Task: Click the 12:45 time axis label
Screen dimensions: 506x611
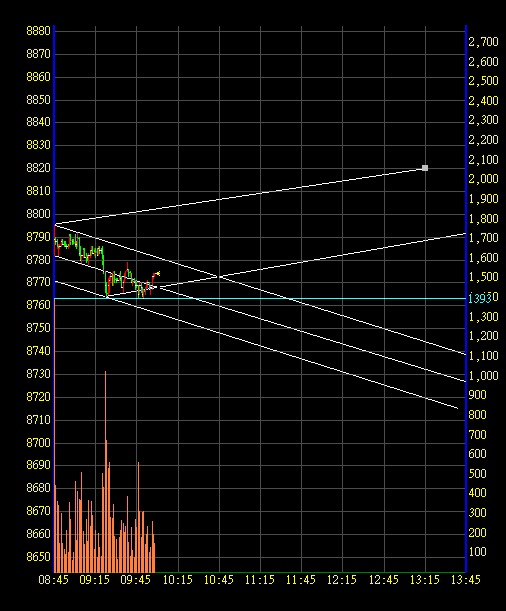Action: point(384,580)
